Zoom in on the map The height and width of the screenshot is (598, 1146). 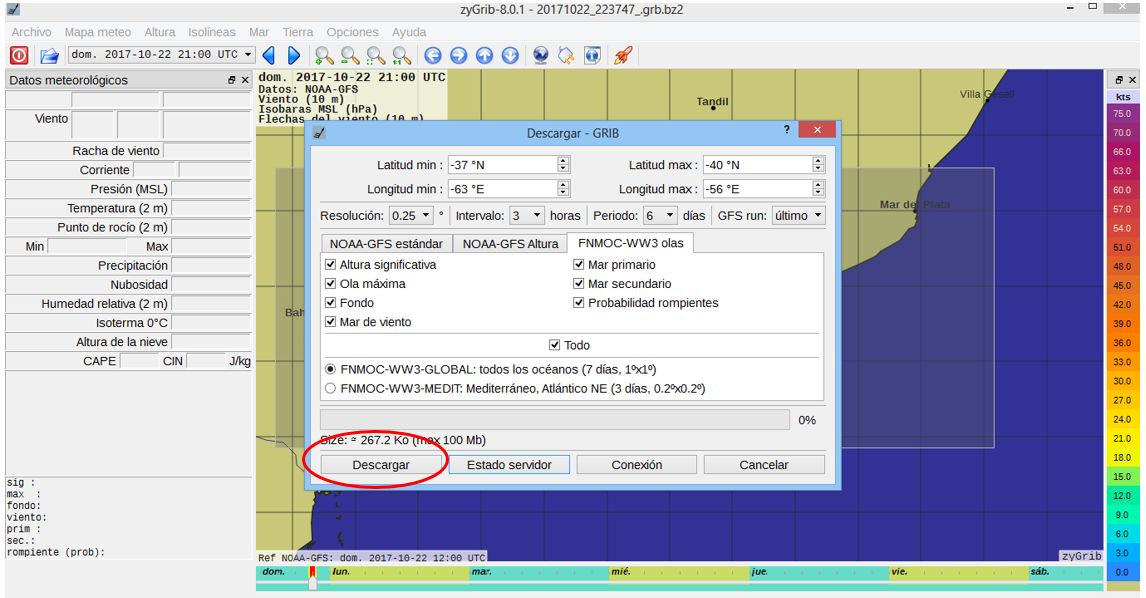tap(324, 56)
